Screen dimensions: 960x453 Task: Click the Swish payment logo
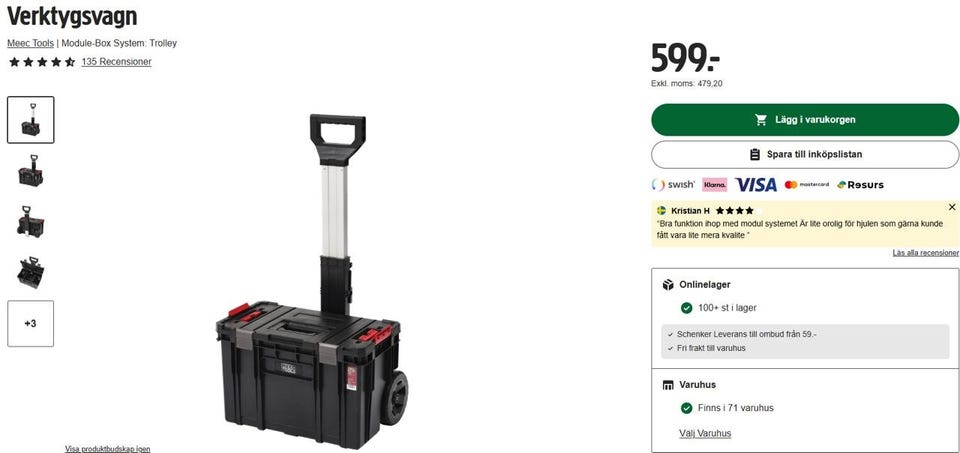(673, 184)
